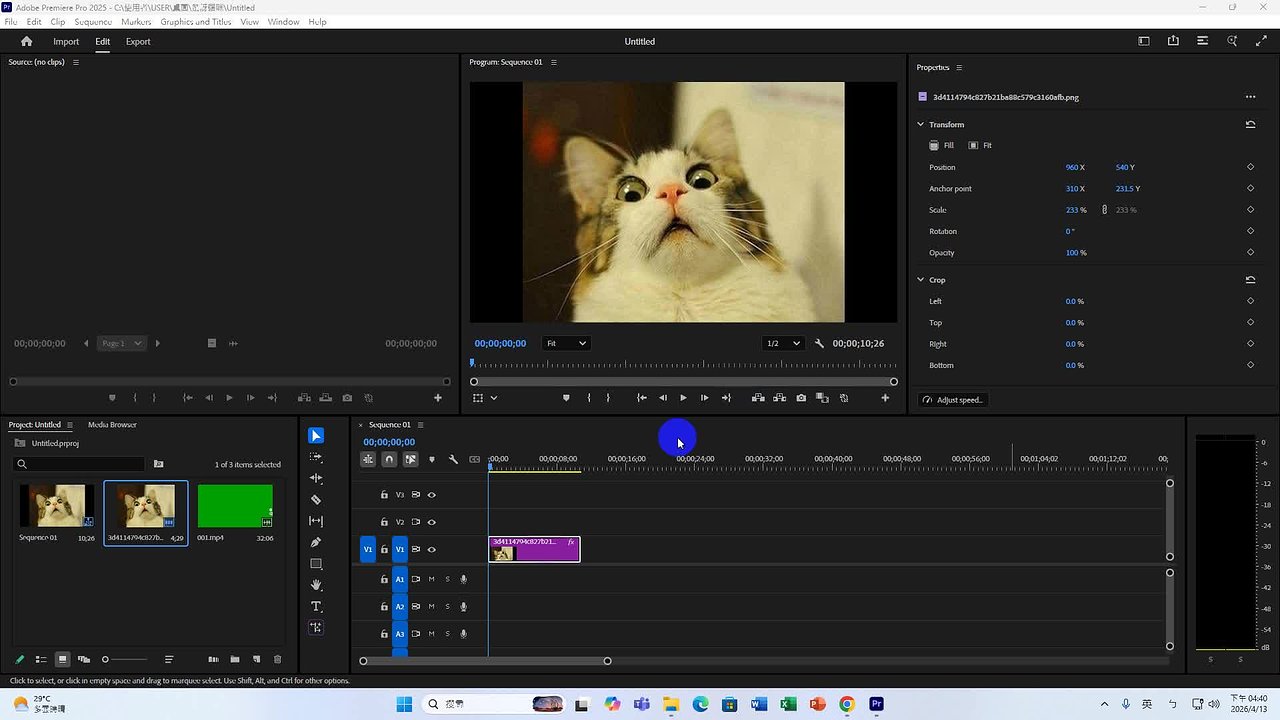The height and width of the screenshot is (720, 1280).
Task: Select the Razor tool
Action: coord(316,499)
